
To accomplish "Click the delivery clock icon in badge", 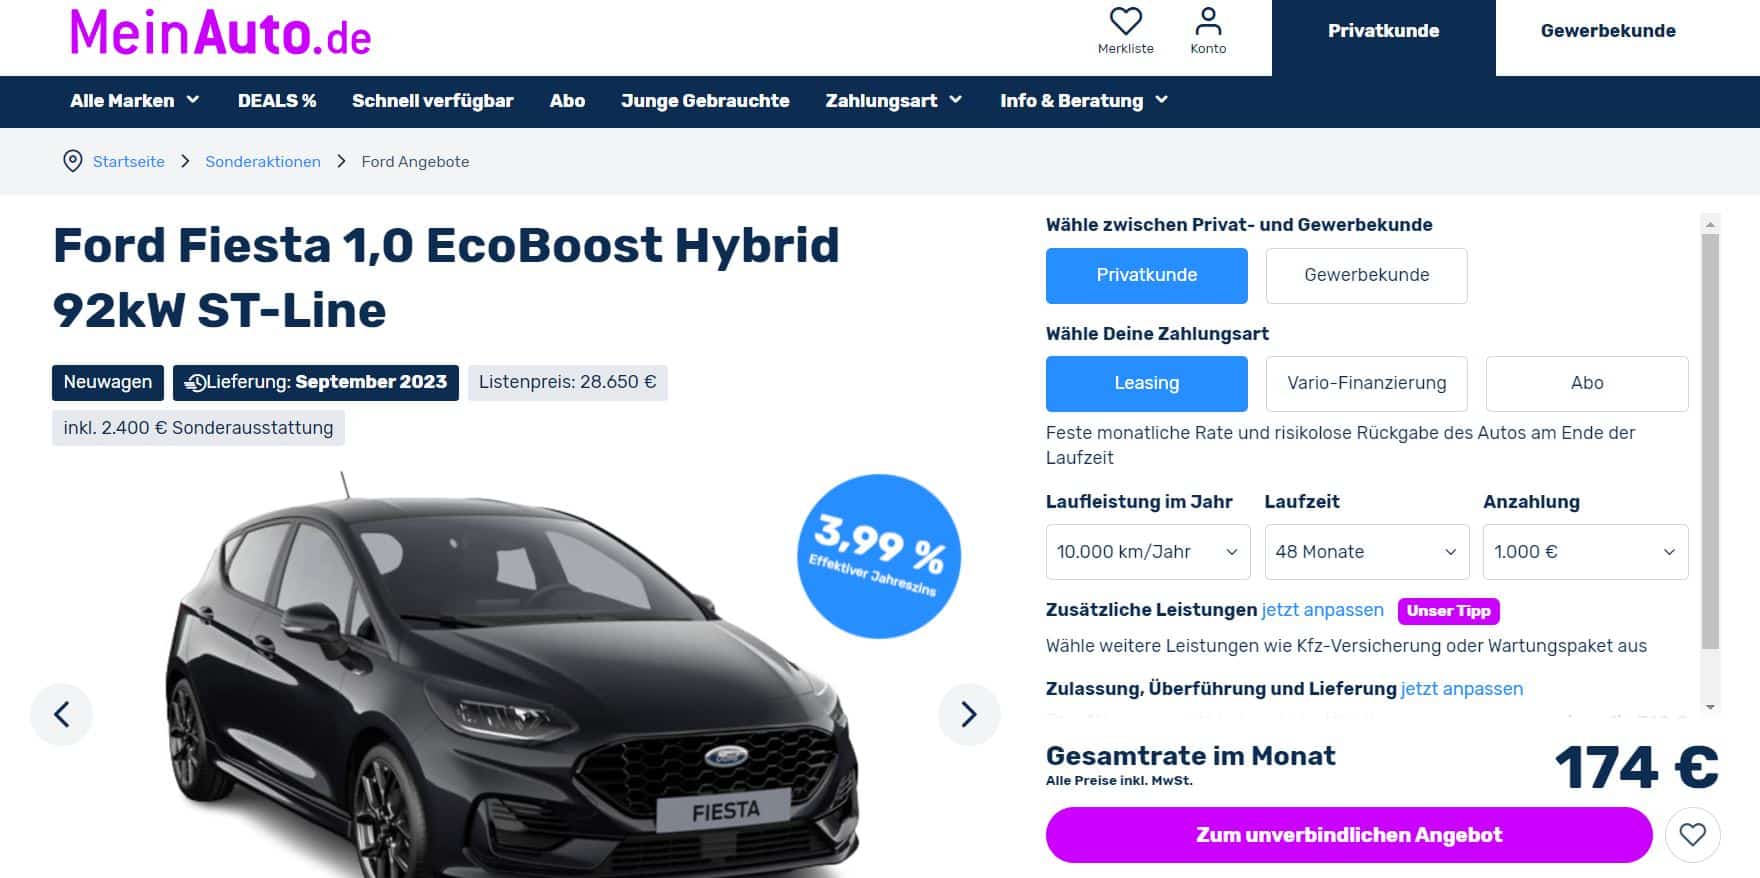I will click(195, 382).
